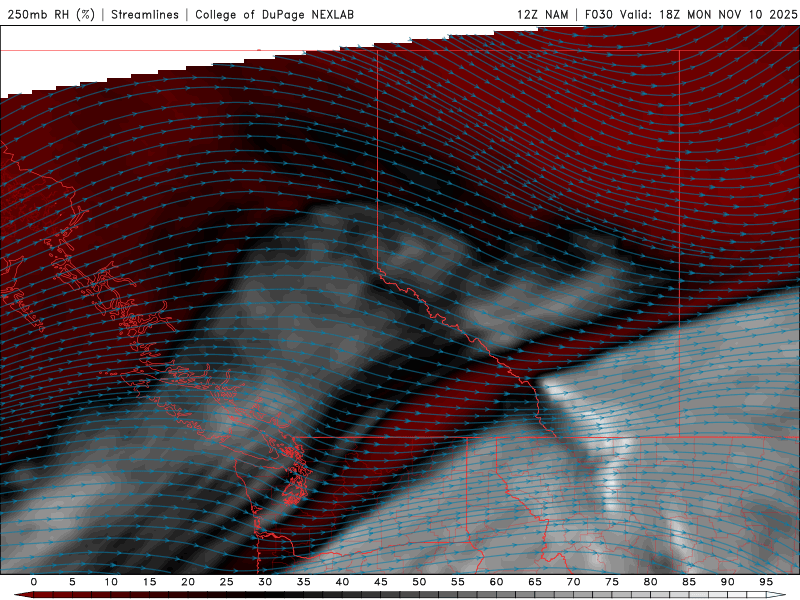800x600 pixels.
Task: Click the 5 value on the colorbar scale
Action: tap(72, 582)
